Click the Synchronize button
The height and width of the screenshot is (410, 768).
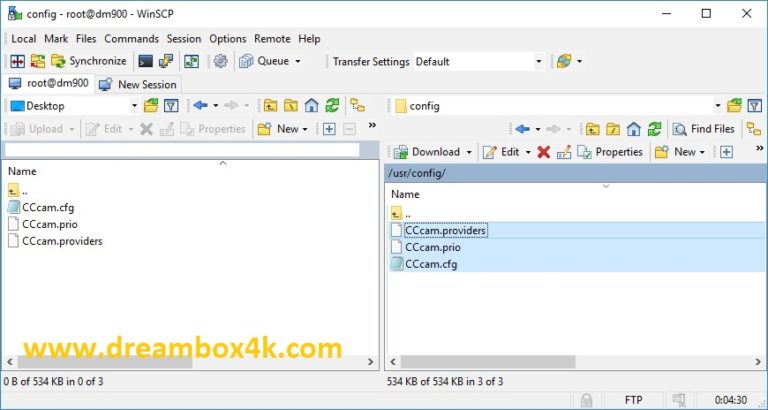89,61
